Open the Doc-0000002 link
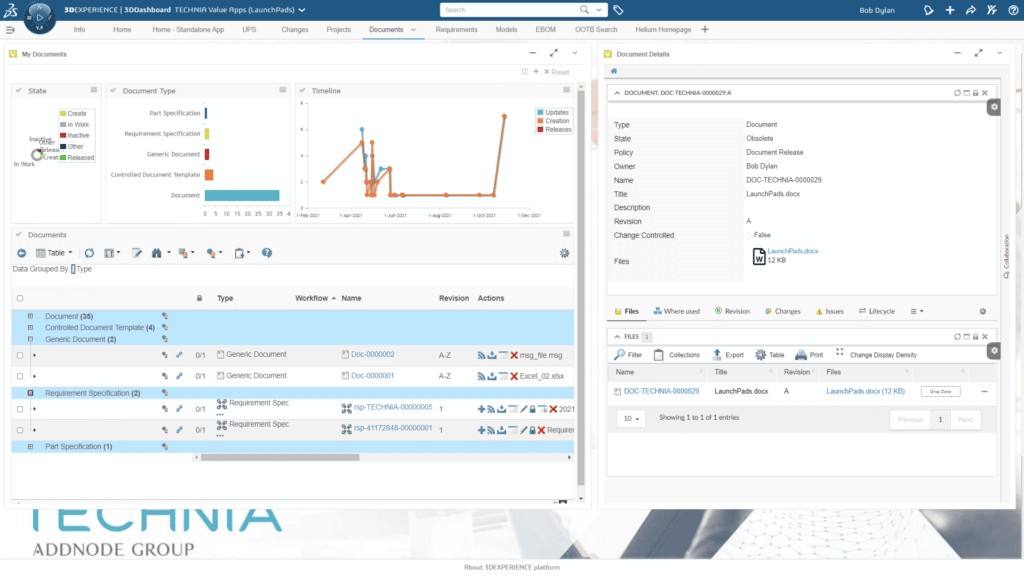The image size is (1024, 576). pyautogui.click(x=373, y=355)
